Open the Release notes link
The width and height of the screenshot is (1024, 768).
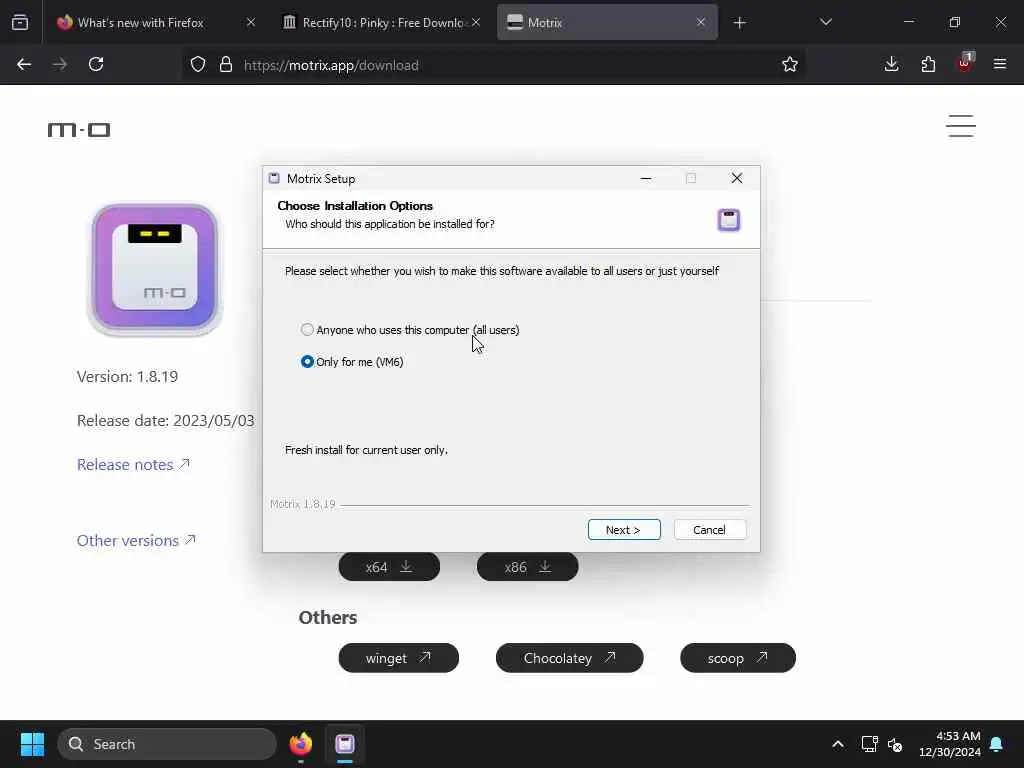pyautogui.click(x=133, y=464)
